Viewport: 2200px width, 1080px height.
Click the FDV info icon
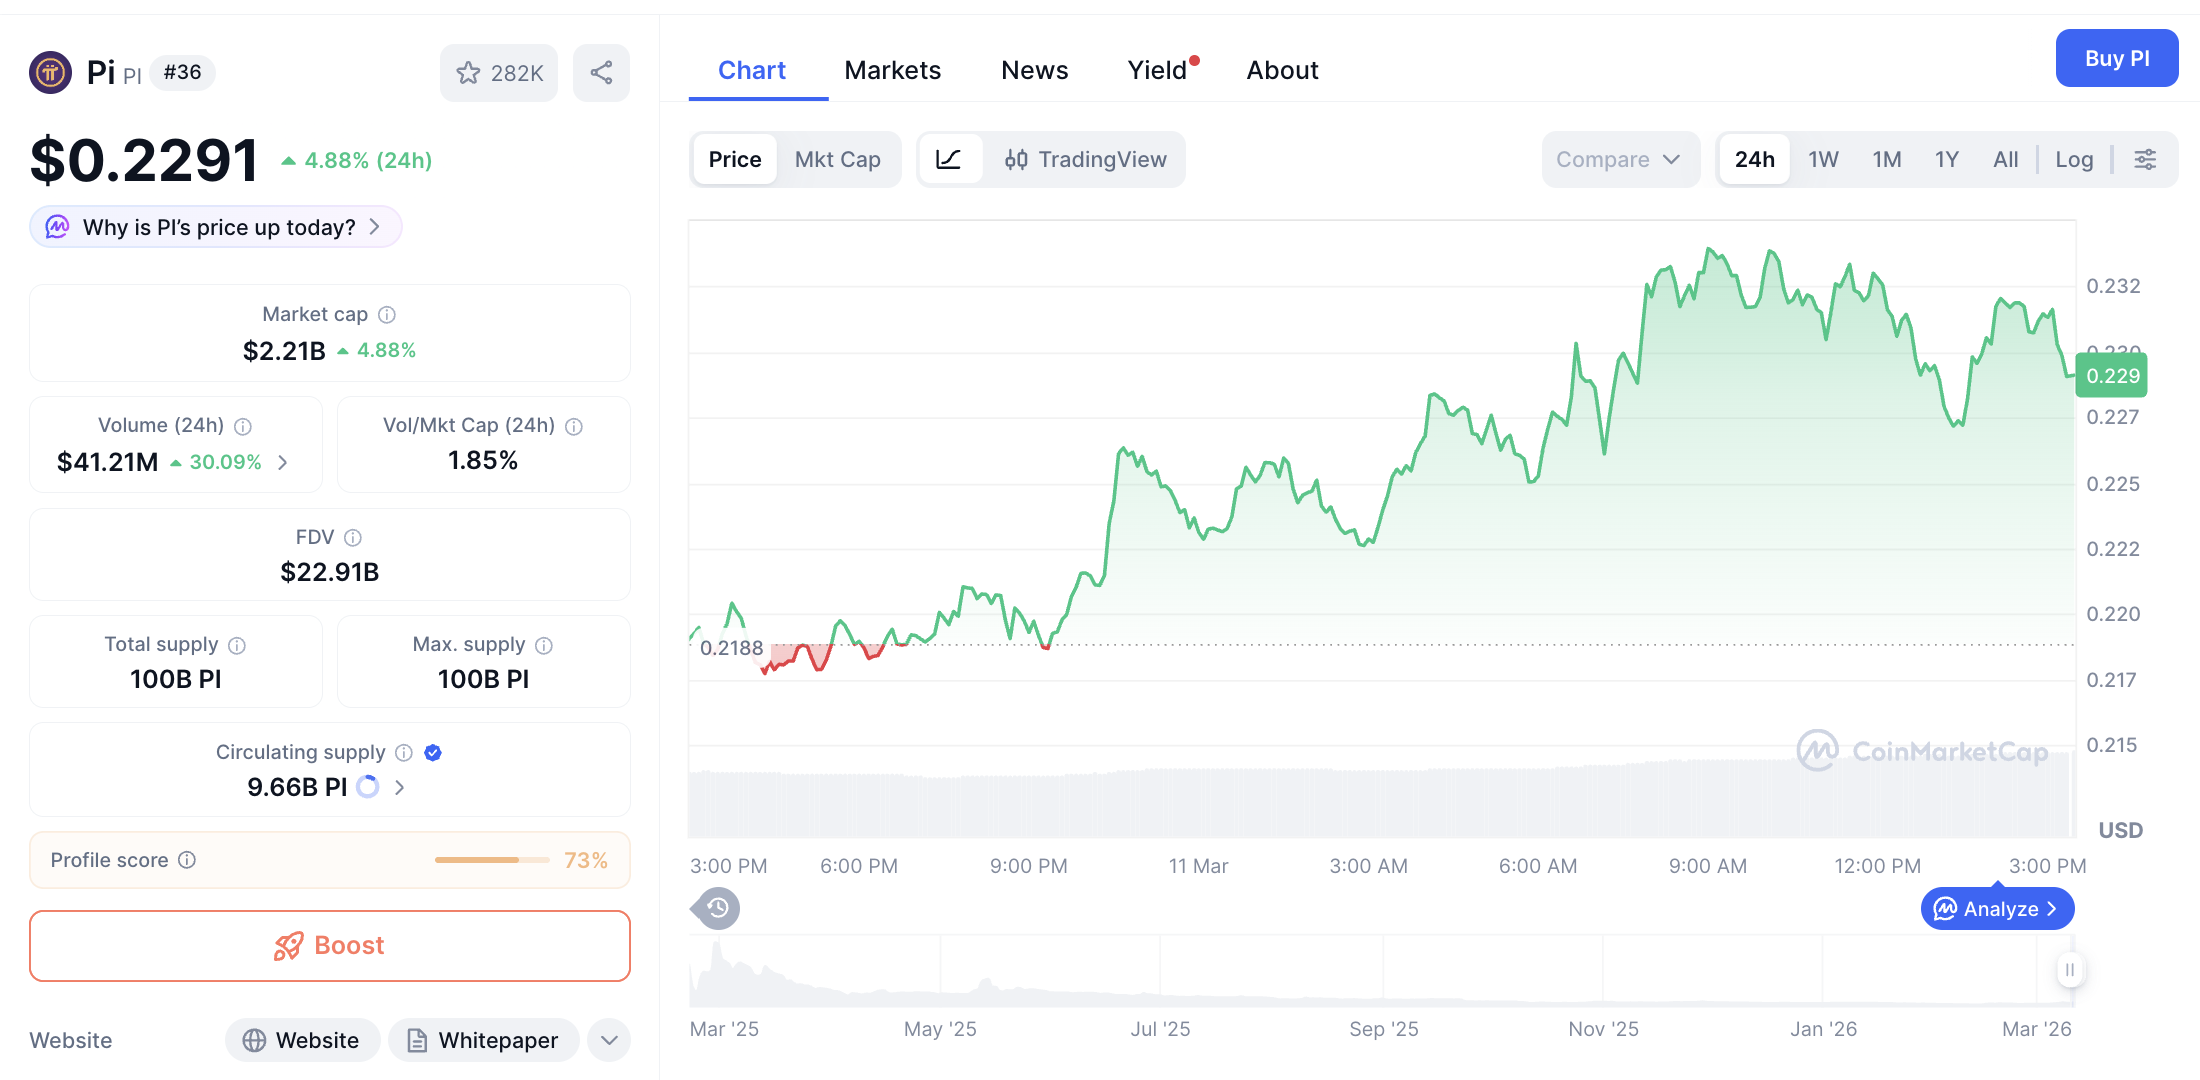point(353,537)
